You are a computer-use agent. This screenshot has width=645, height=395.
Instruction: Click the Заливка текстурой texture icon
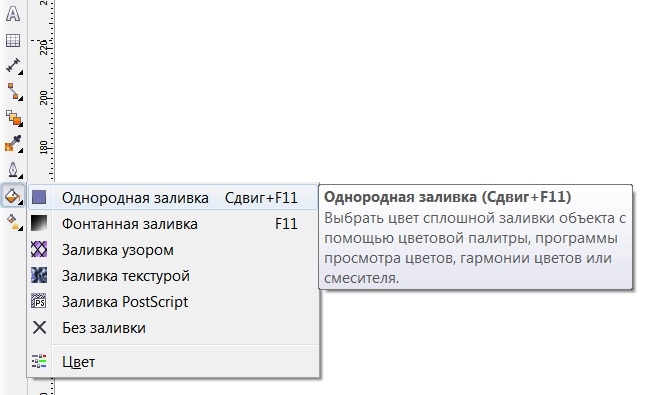coord(39,275)
